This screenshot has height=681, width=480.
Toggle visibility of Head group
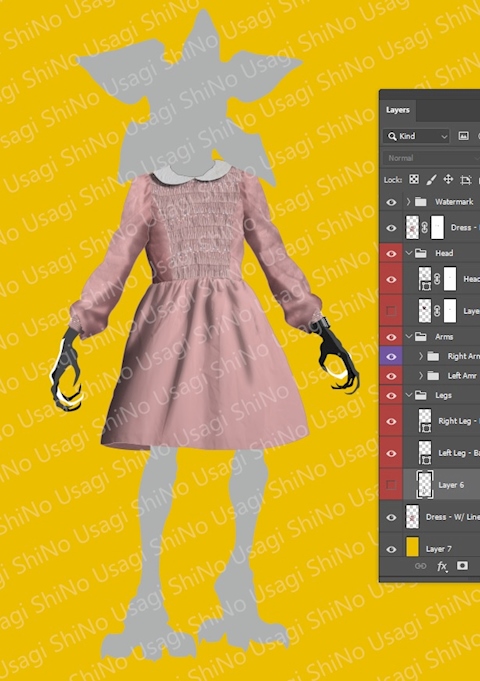[391, 253]
